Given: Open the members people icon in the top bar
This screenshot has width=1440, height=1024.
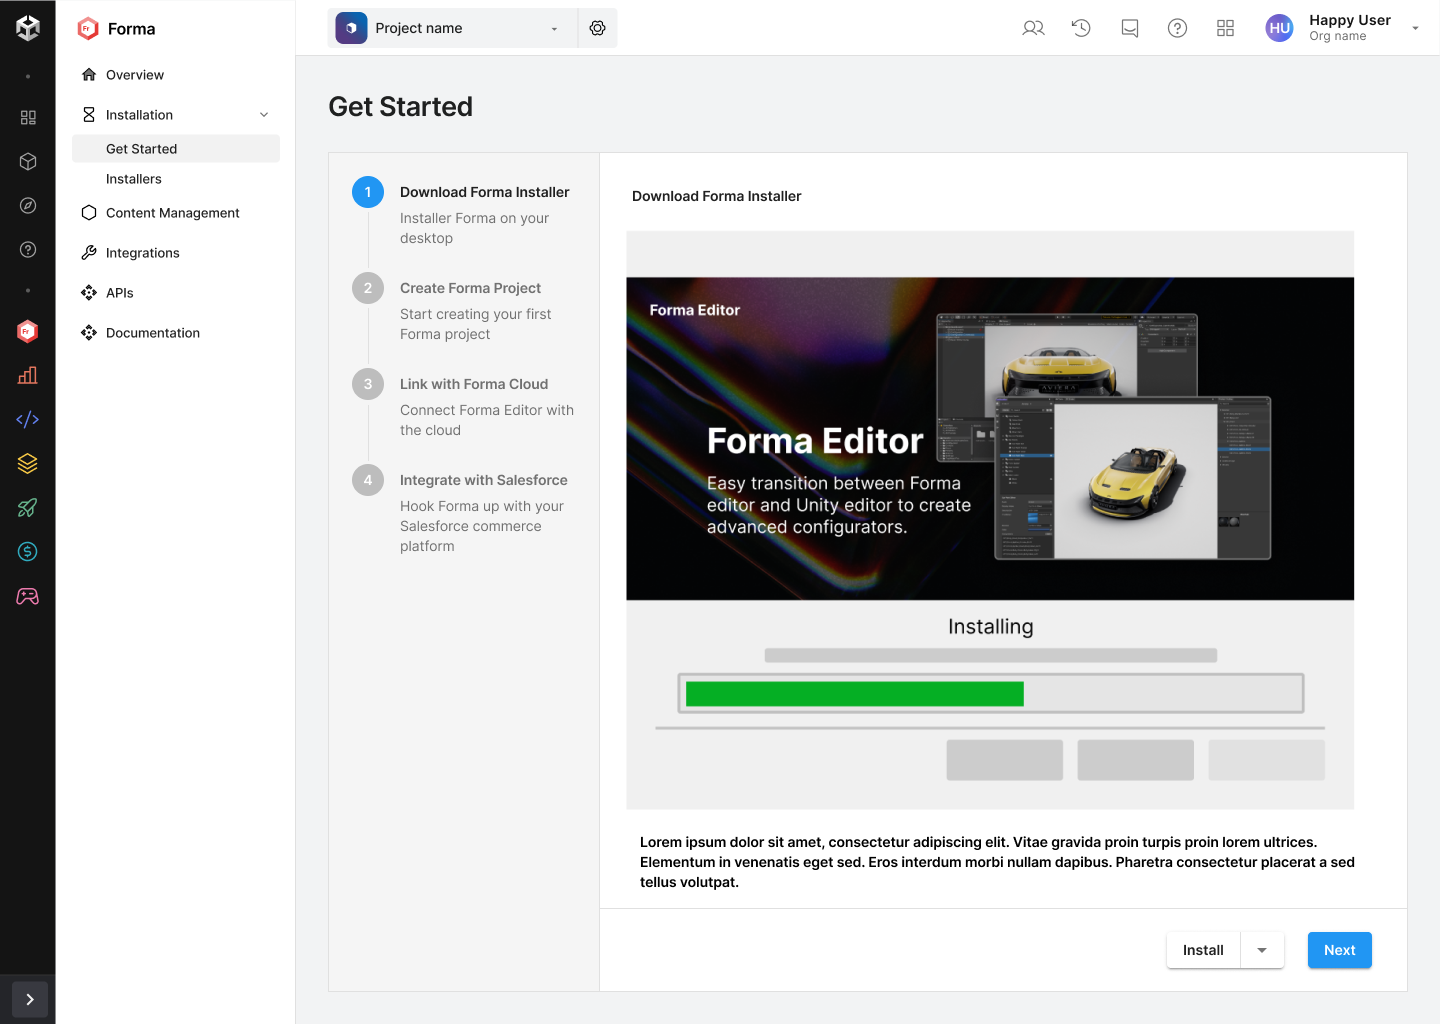Looking at the screenshot, I should (1033, 28).
